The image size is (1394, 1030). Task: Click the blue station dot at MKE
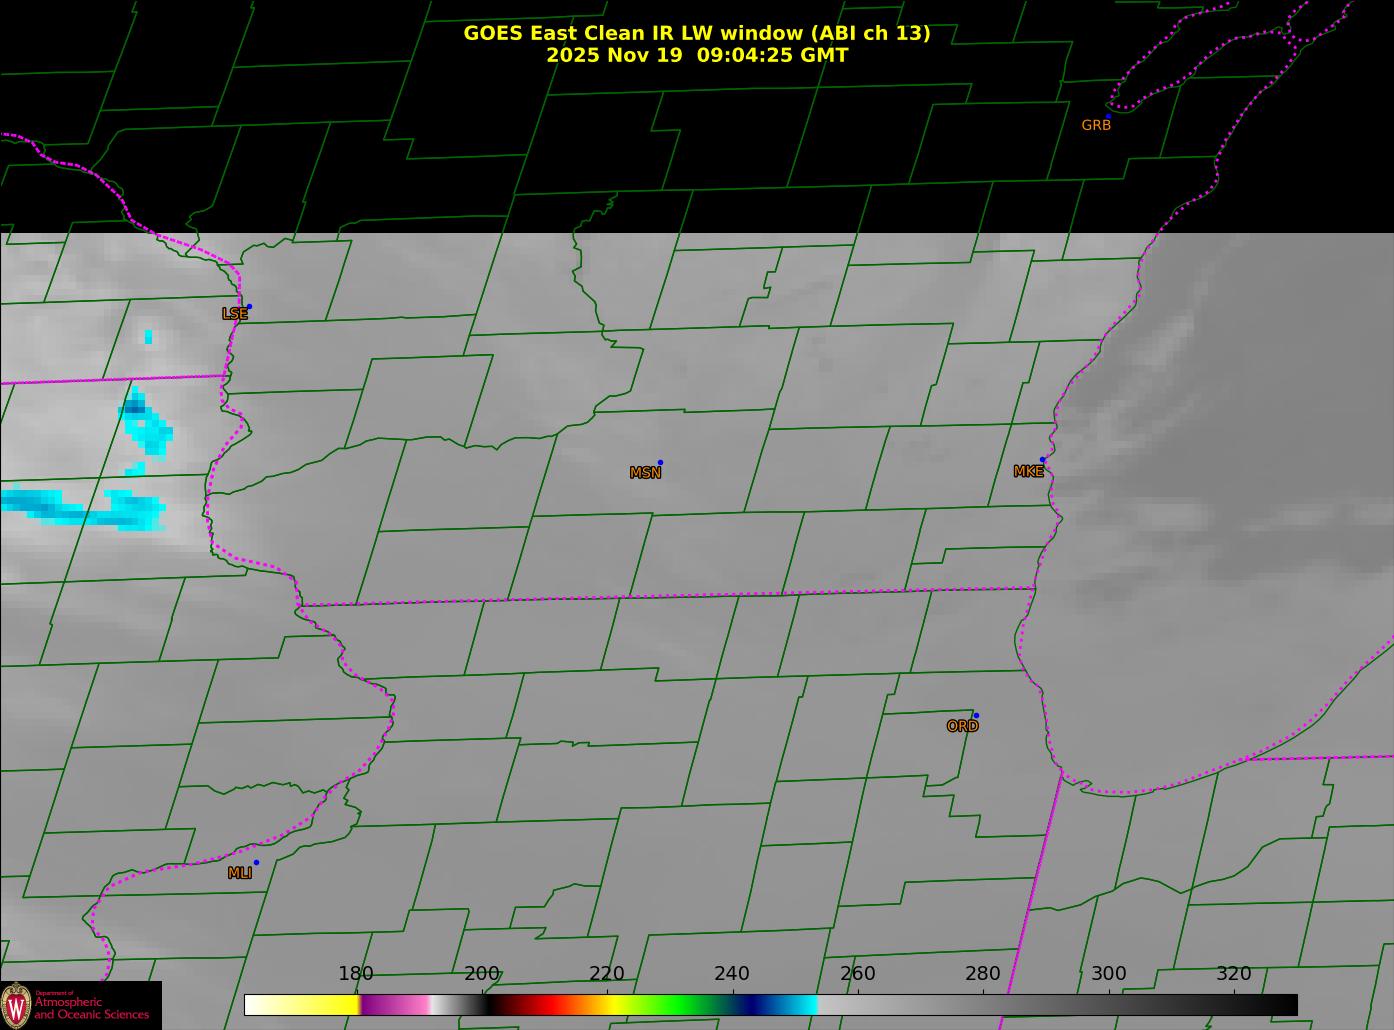point(1042,460)
